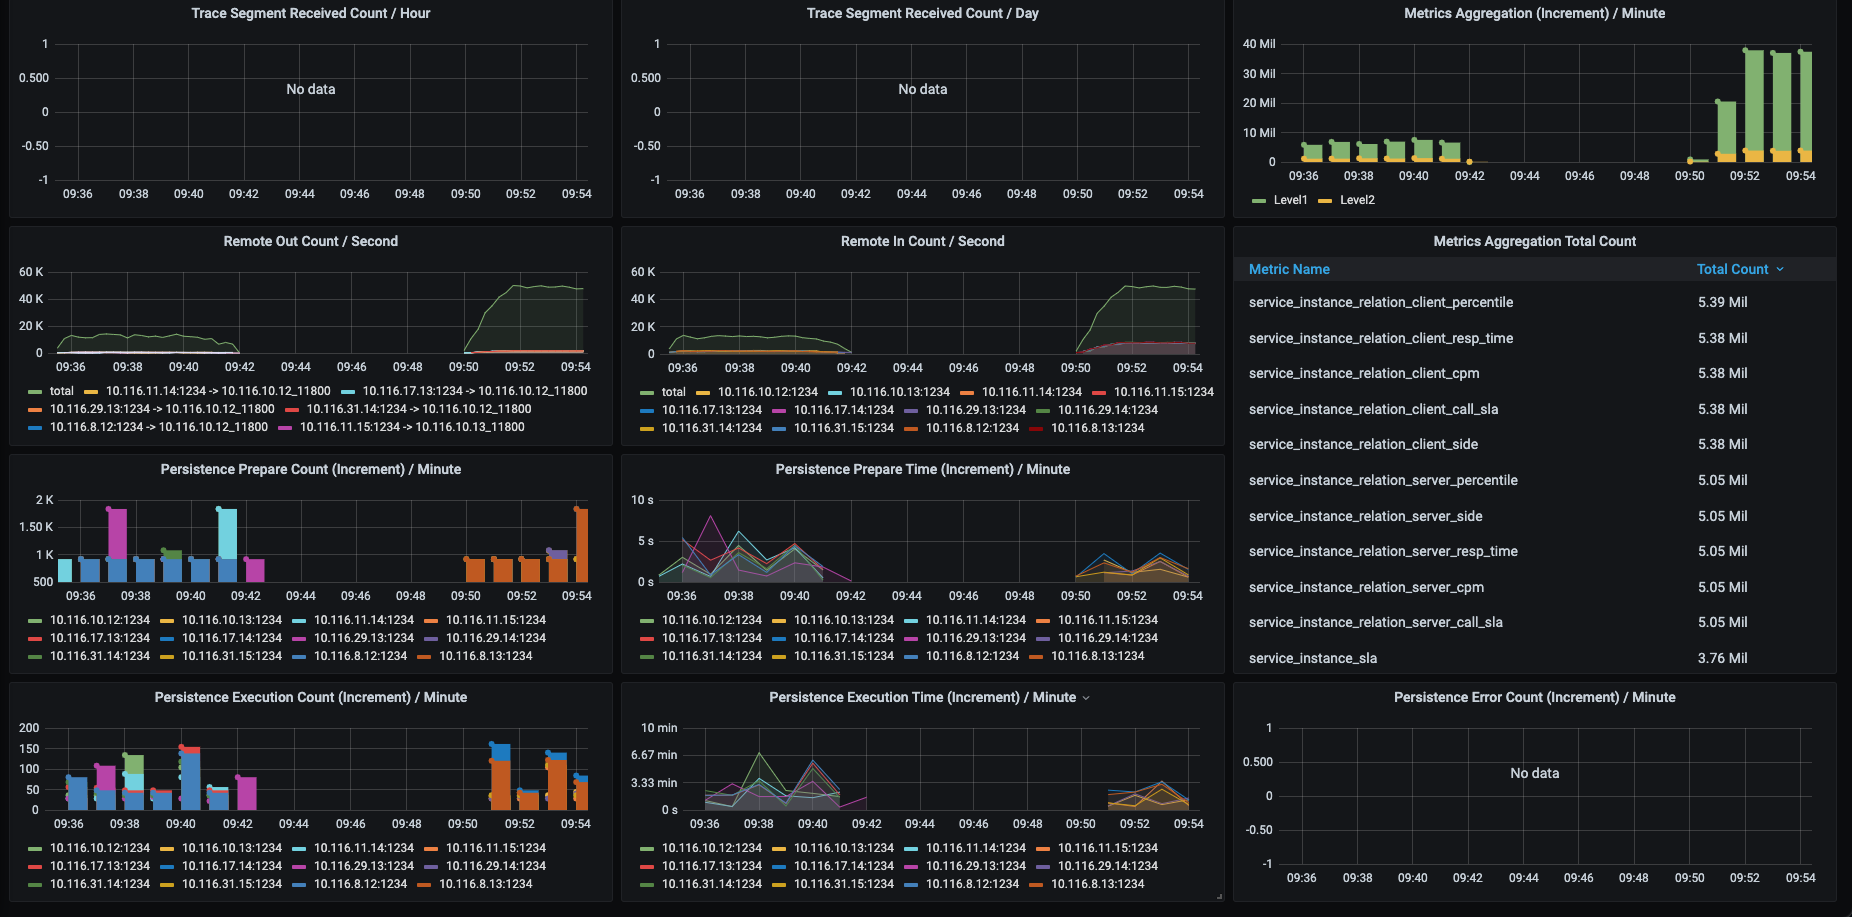Screen dimensions: 1852x917
Task: Click 10.116.31.14:1234 -> 10.116.10.12_11800 legend entry
Action: [419, 409]
